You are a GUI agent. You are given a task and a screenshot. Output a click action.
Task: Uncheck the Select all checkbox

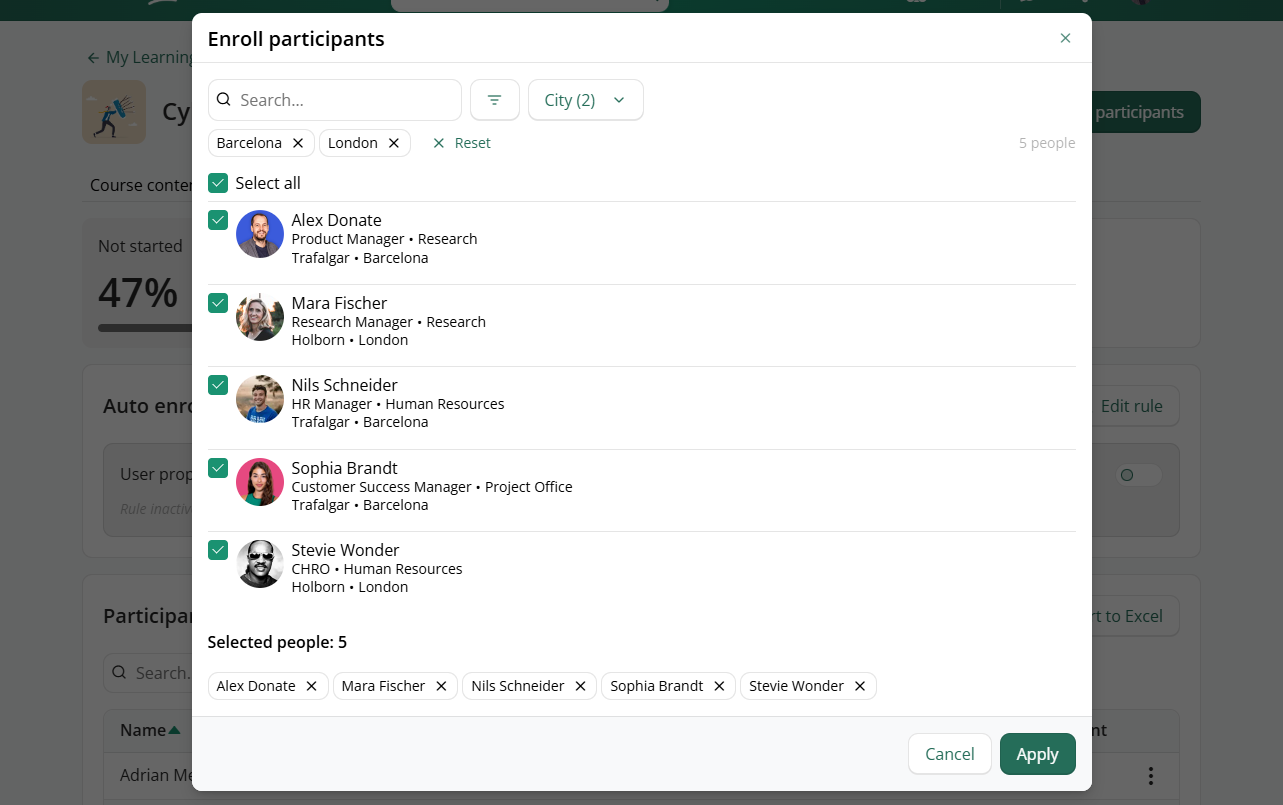pos(218,183)
